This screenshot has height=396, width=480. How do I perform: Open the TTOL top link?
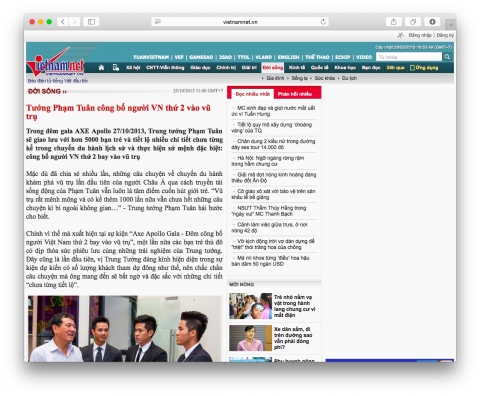point(244,57)
